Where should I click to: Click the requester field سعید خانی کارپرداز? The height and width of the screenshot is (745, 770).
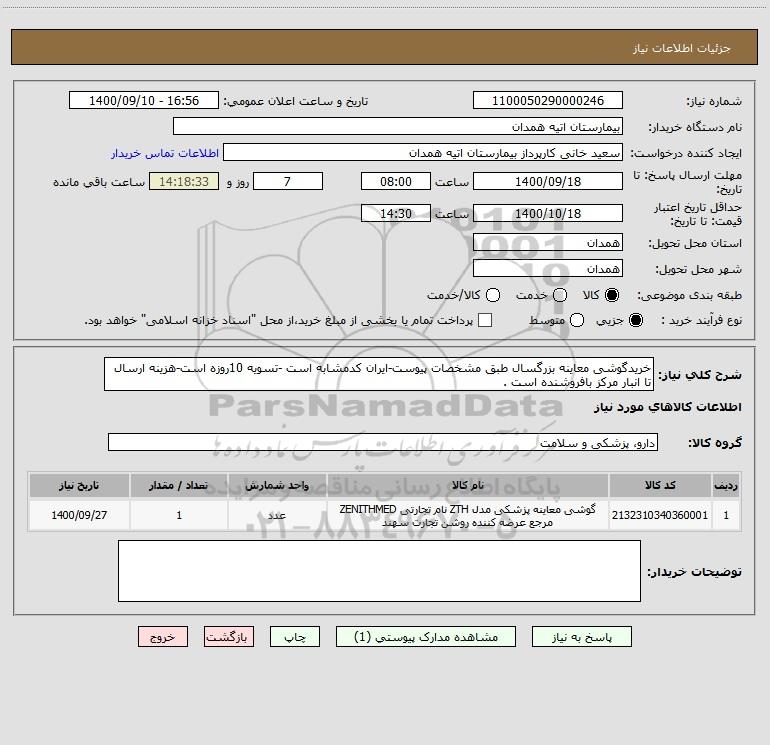423,152
